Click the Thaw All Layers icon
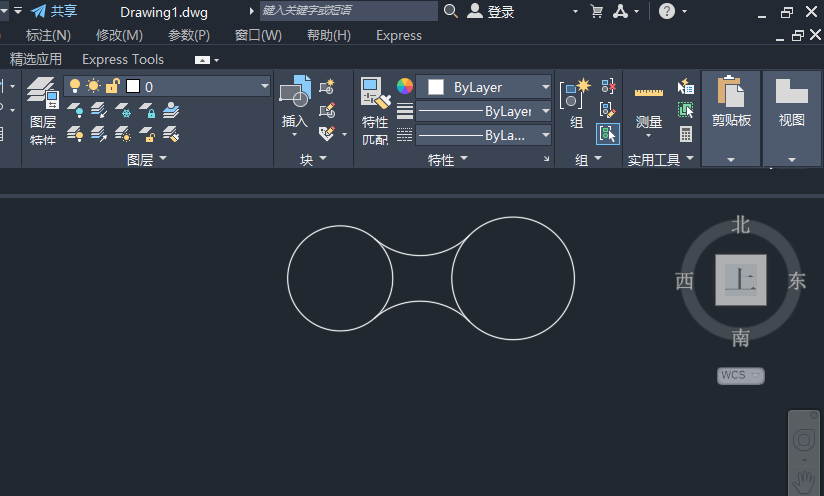The height and width of the screenshot is (496, 824). point(123,135)
